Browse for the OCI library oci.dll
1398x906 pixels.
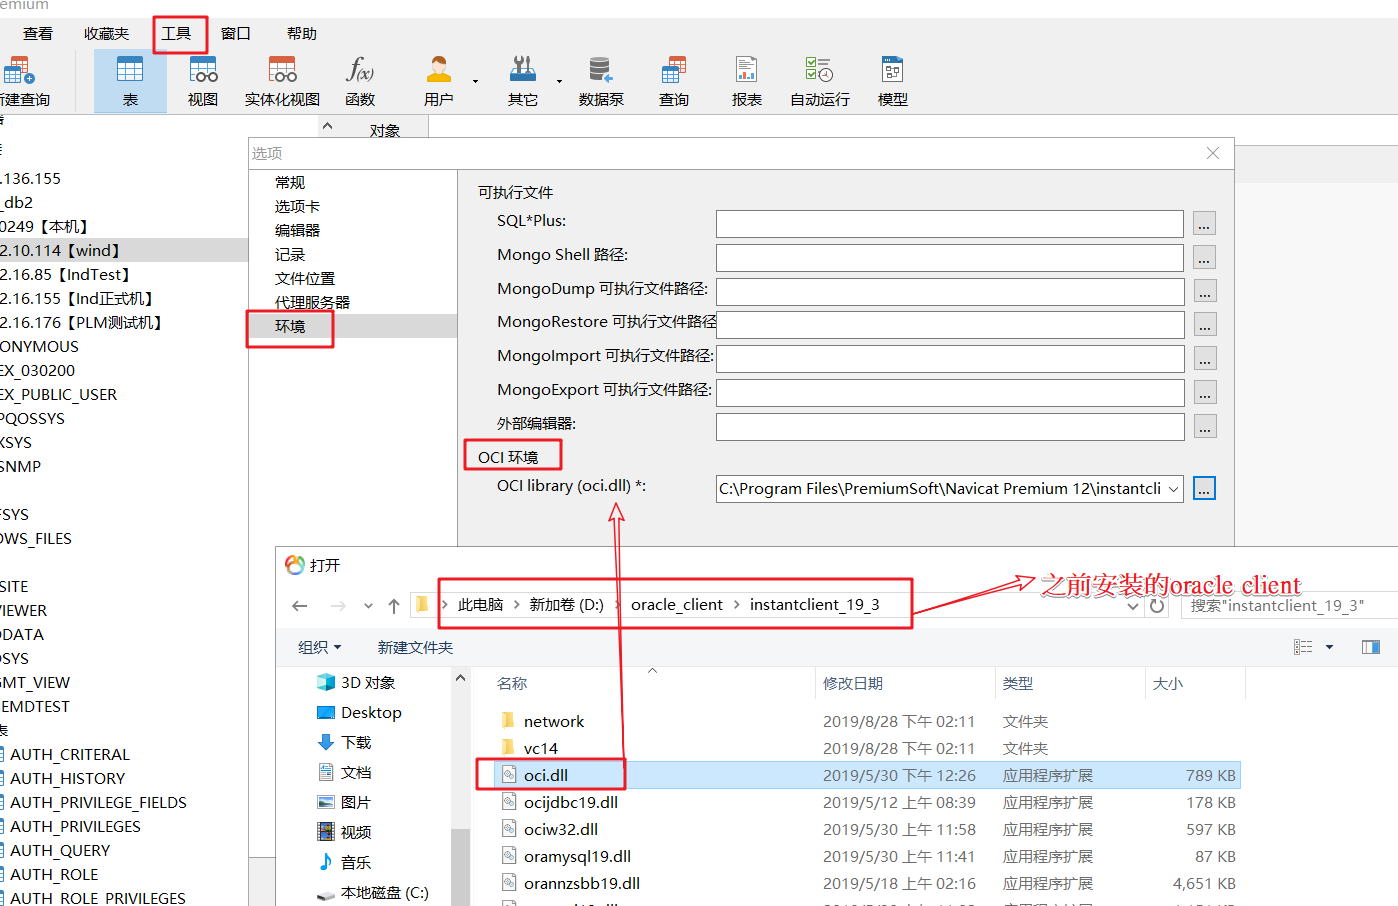1204,488
